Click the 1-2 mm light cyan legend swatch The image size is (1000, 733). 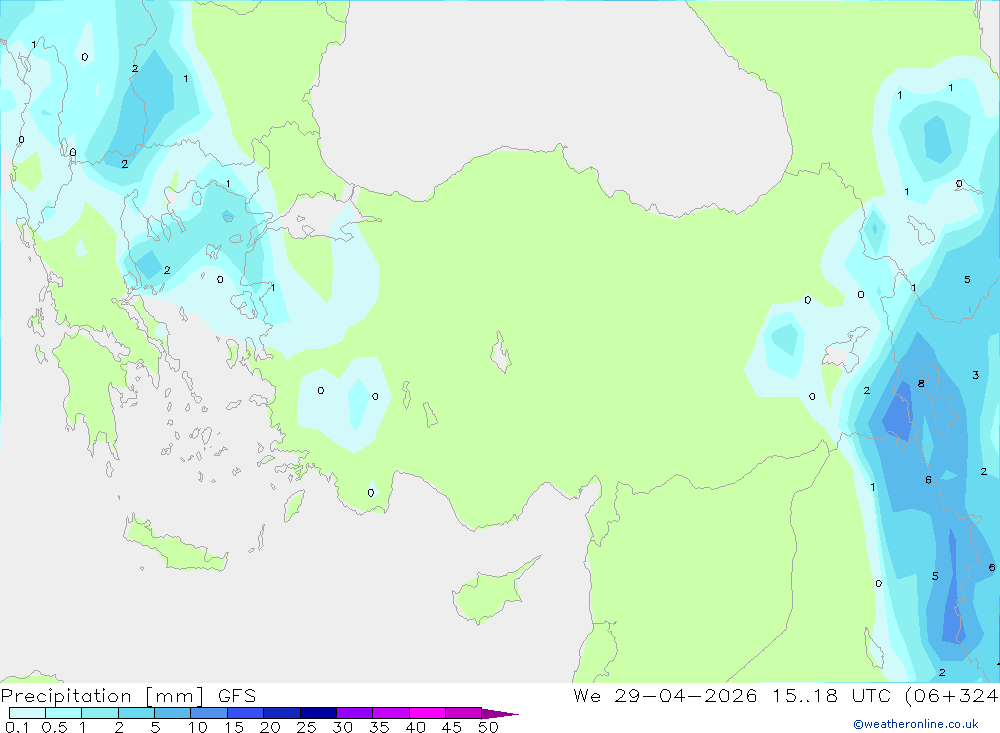click(100, 713)
